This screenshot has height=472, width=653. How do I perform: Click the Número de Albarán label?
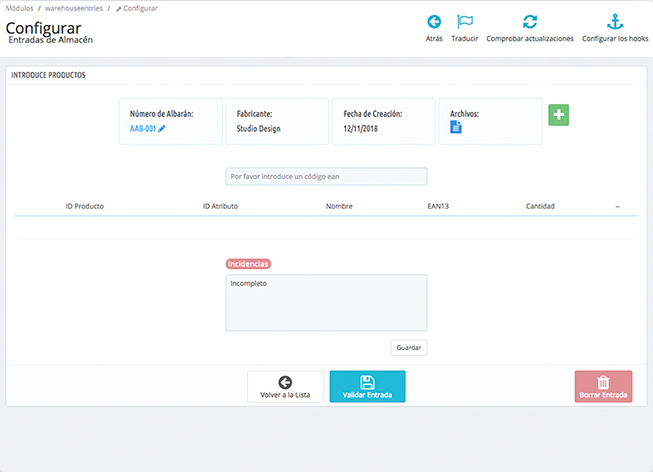tap(162, 114)
